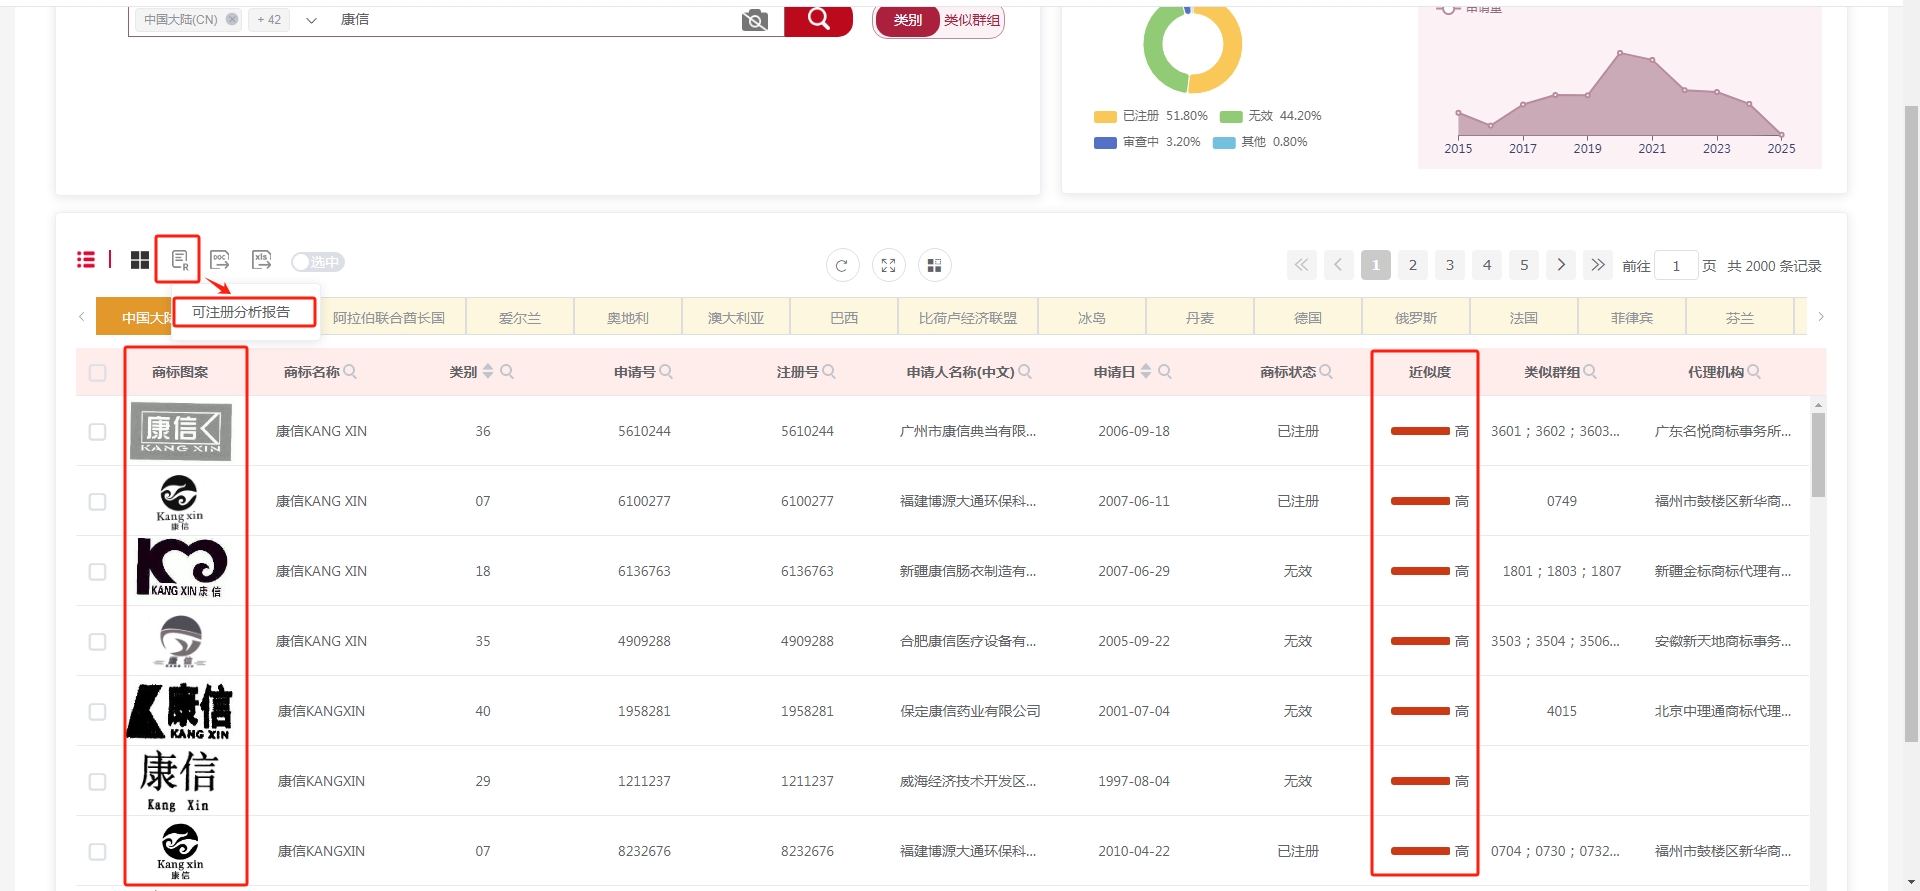The height and width of the screenshot is (891, 1920).
Task: Sort results by 类别 column
Action: [488, 371]
